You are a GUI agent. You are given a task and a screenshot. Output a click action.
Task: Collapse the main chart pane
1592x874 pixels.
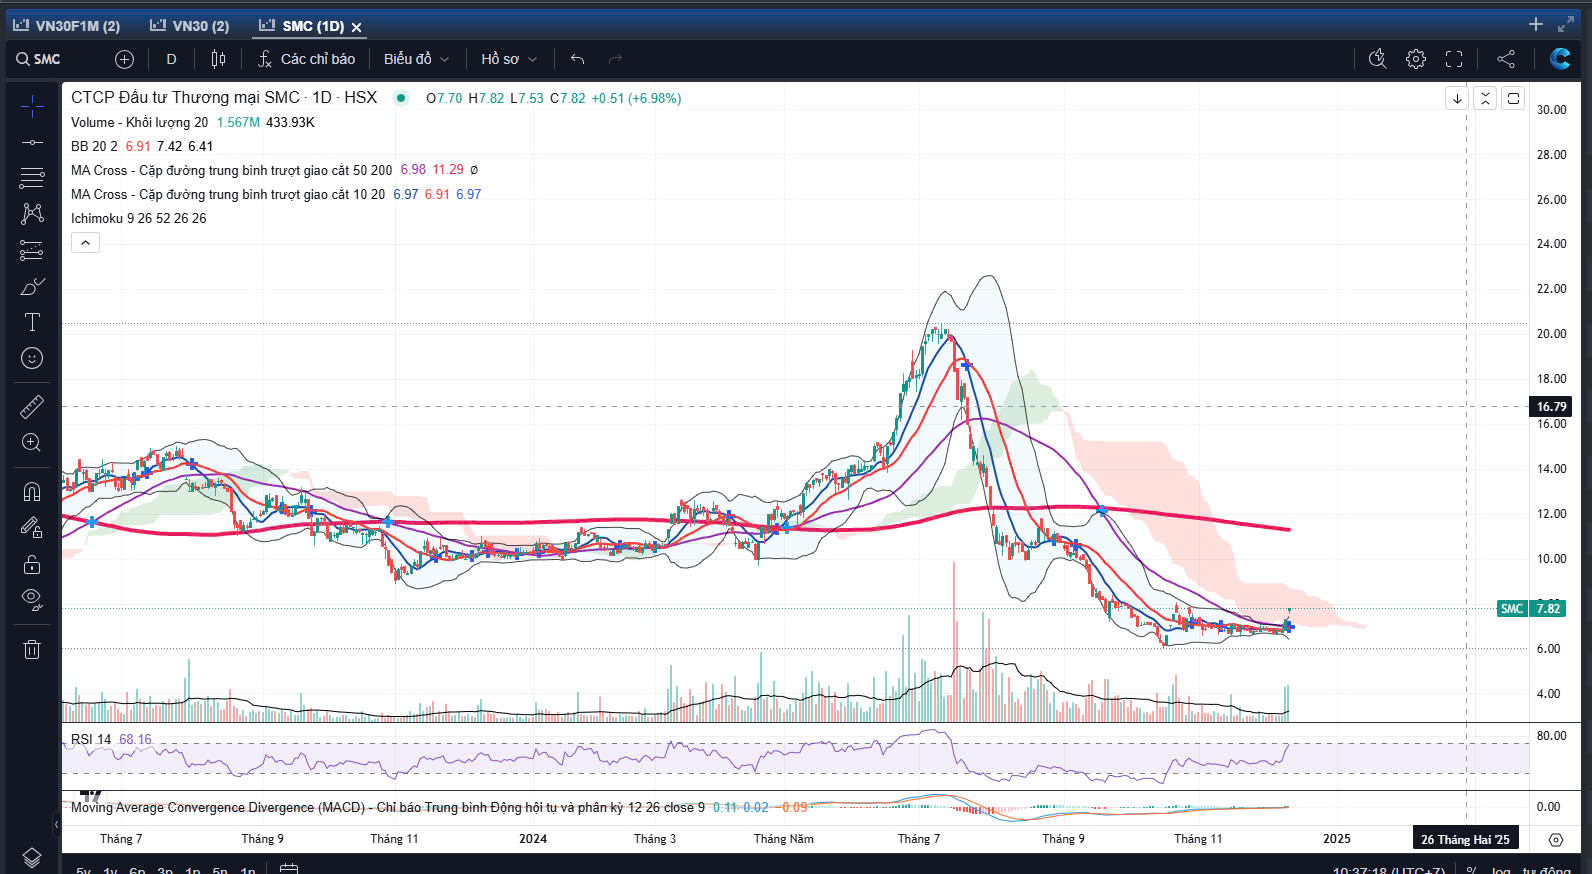pos(1485,98)
